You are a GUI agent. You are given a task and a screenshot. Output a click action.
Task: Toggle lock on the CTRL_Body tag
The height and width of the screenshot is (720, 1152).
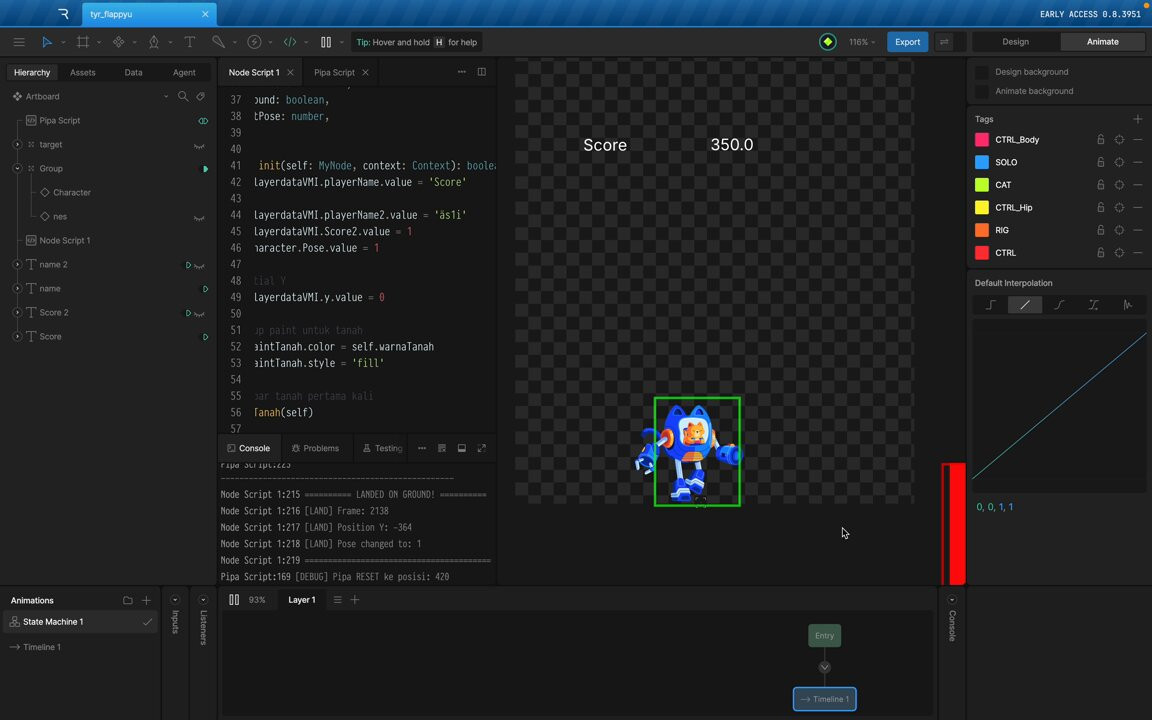[x=1100, y=140]
